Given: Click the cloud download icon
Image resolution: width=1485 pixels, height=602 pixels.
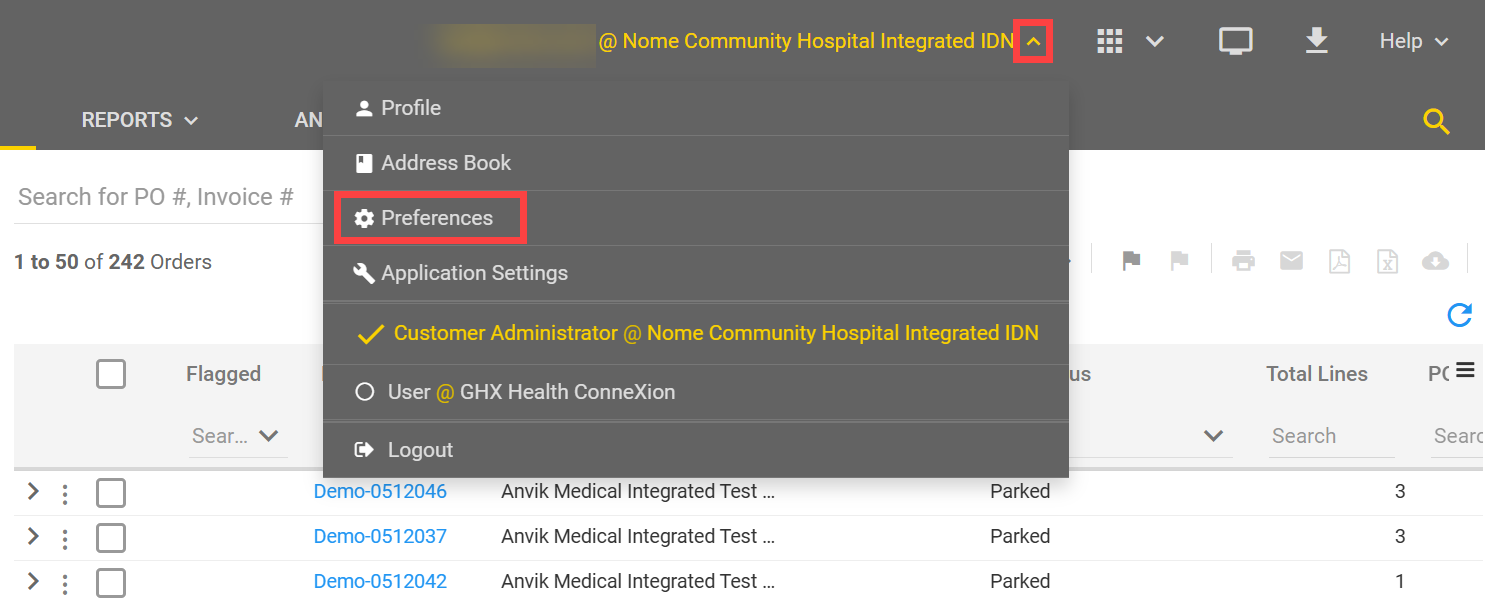Looking at the screenshot, I should [1435, 261].
